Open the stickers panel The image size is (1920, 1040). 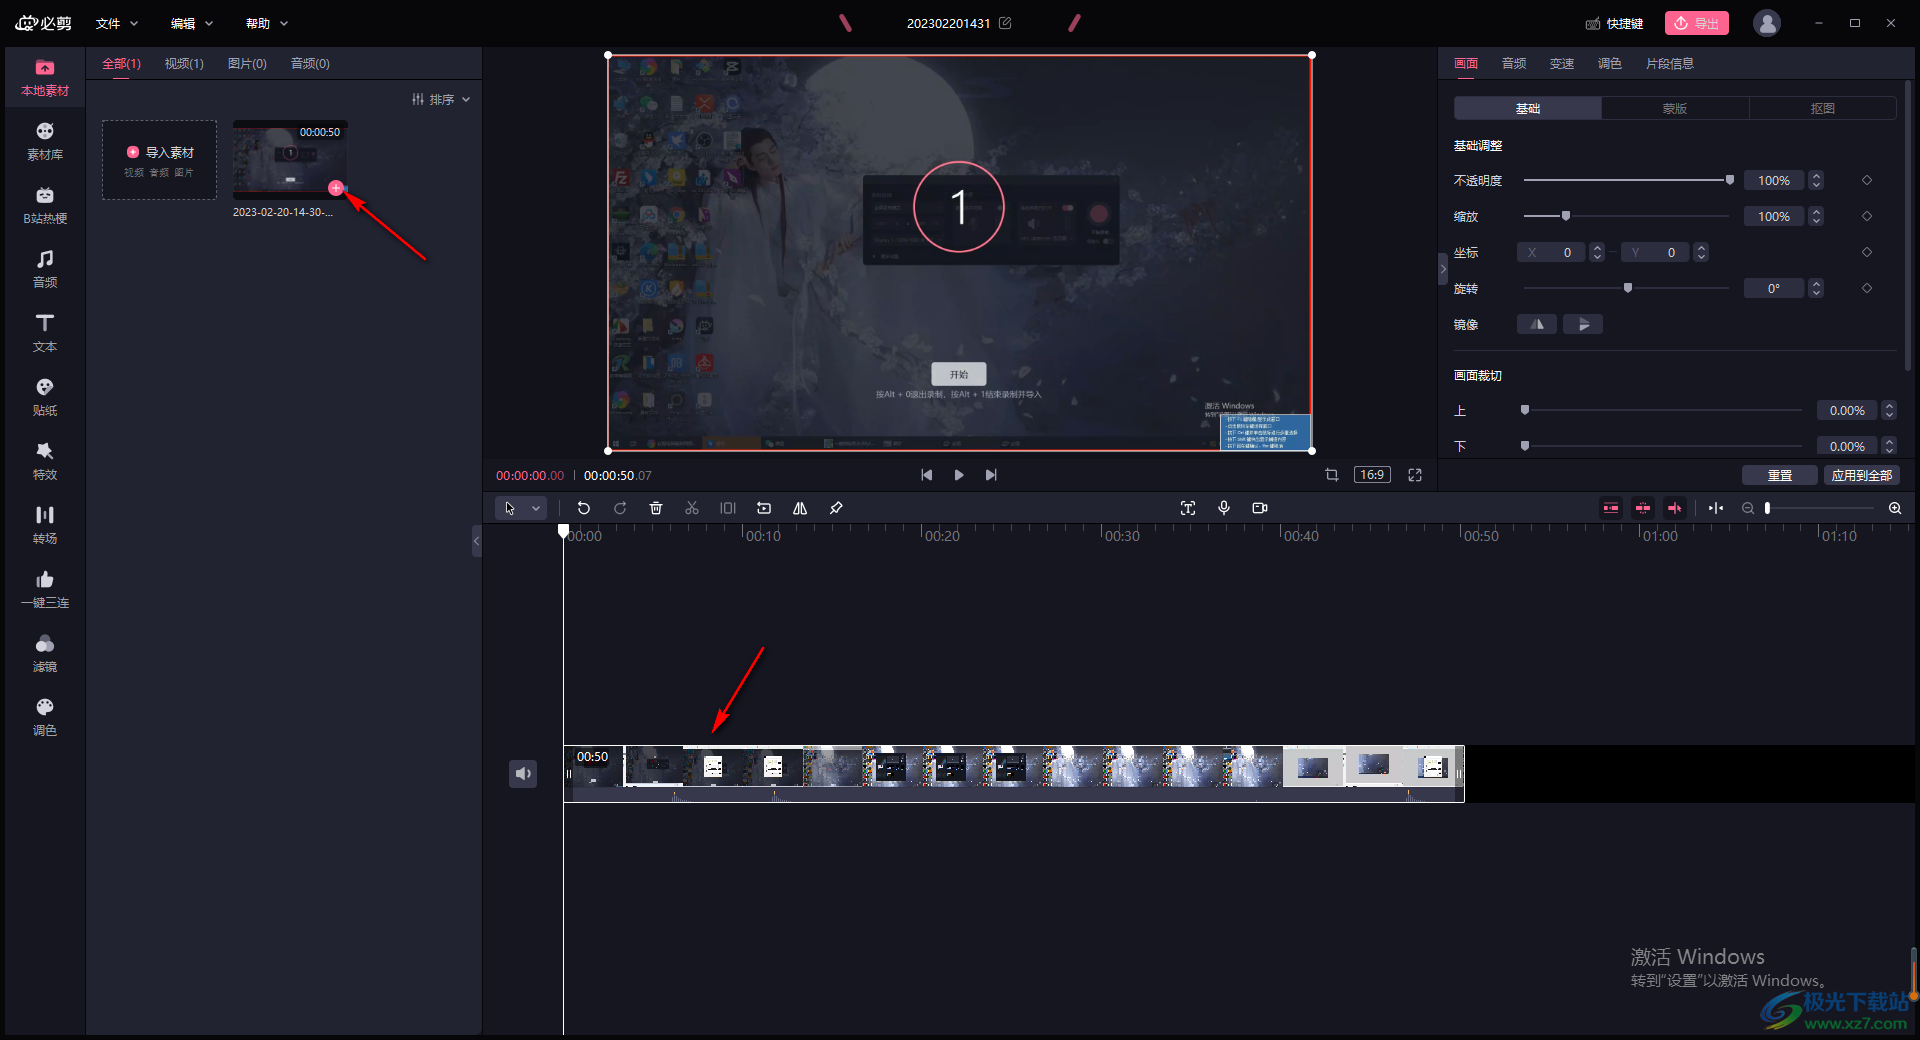45,398
